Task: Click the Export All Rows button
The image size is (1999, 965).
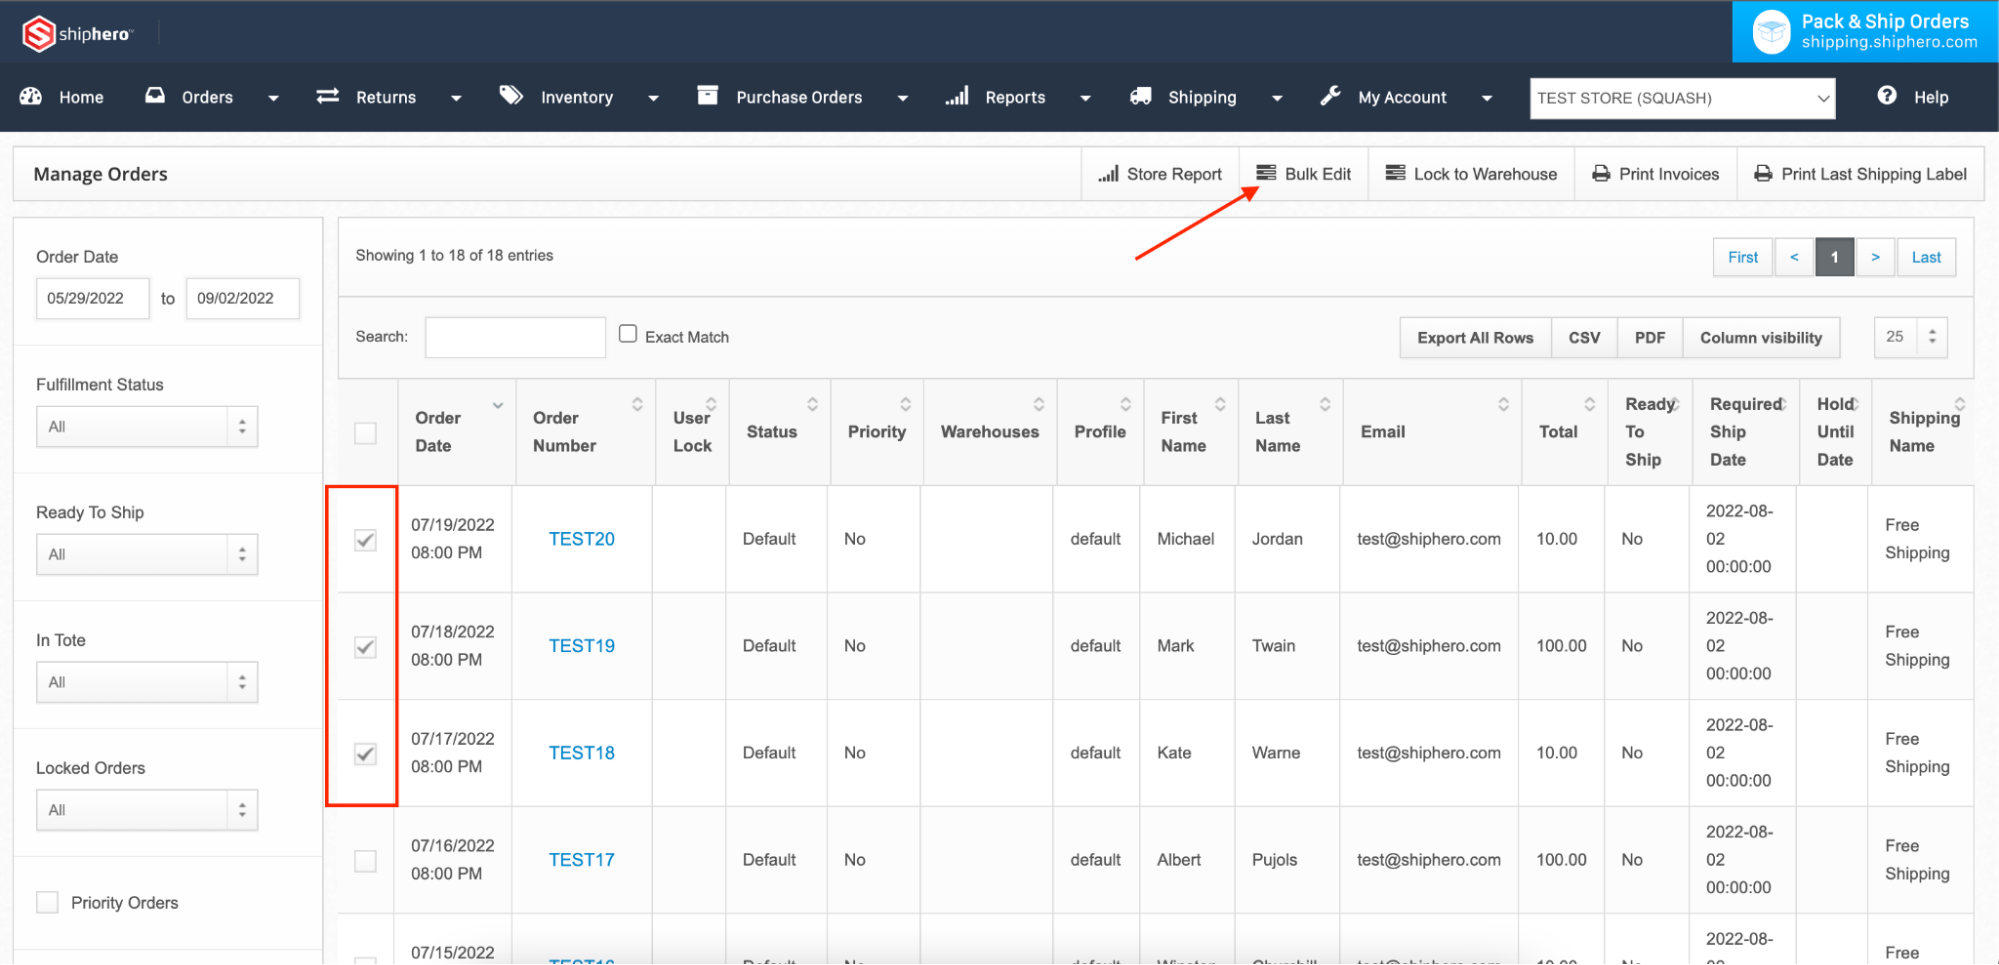Action: pos(1475,338)
